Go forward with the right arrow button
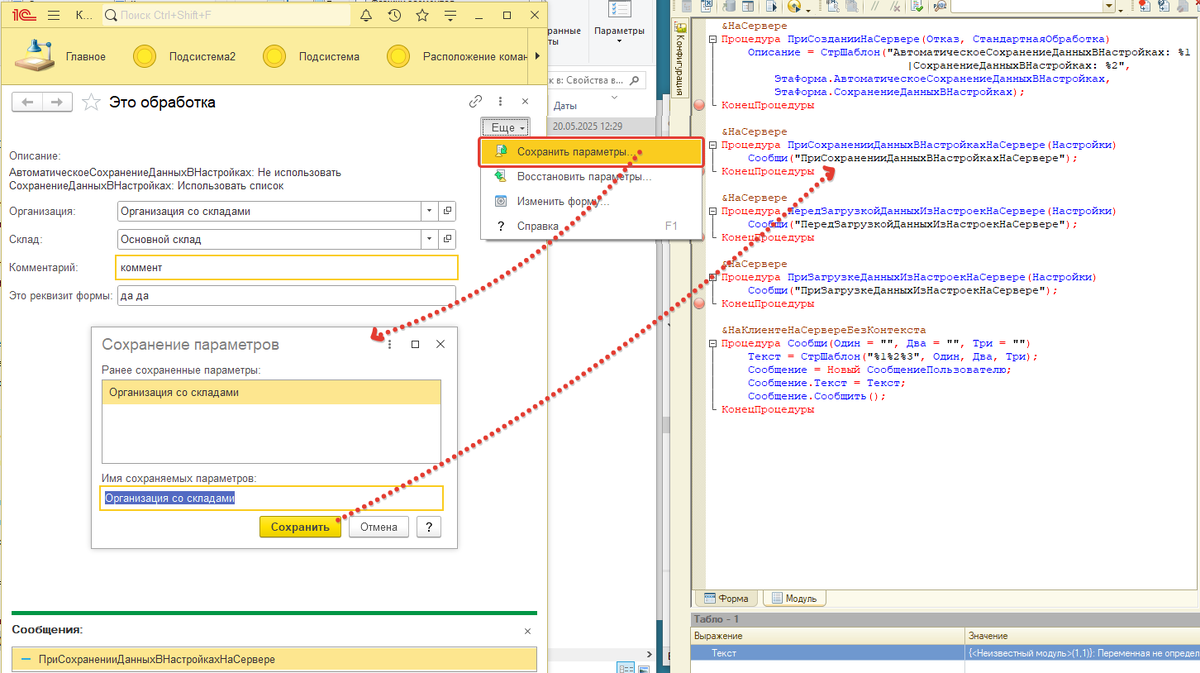The height and width of the screenshot is (673, 1200). point(58,102)
